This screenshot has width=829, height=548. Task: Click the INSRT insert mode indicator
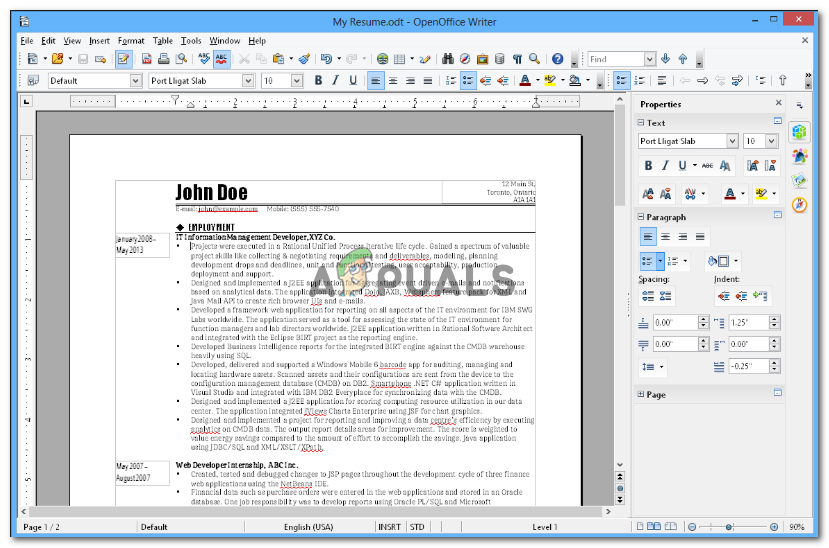390,527
